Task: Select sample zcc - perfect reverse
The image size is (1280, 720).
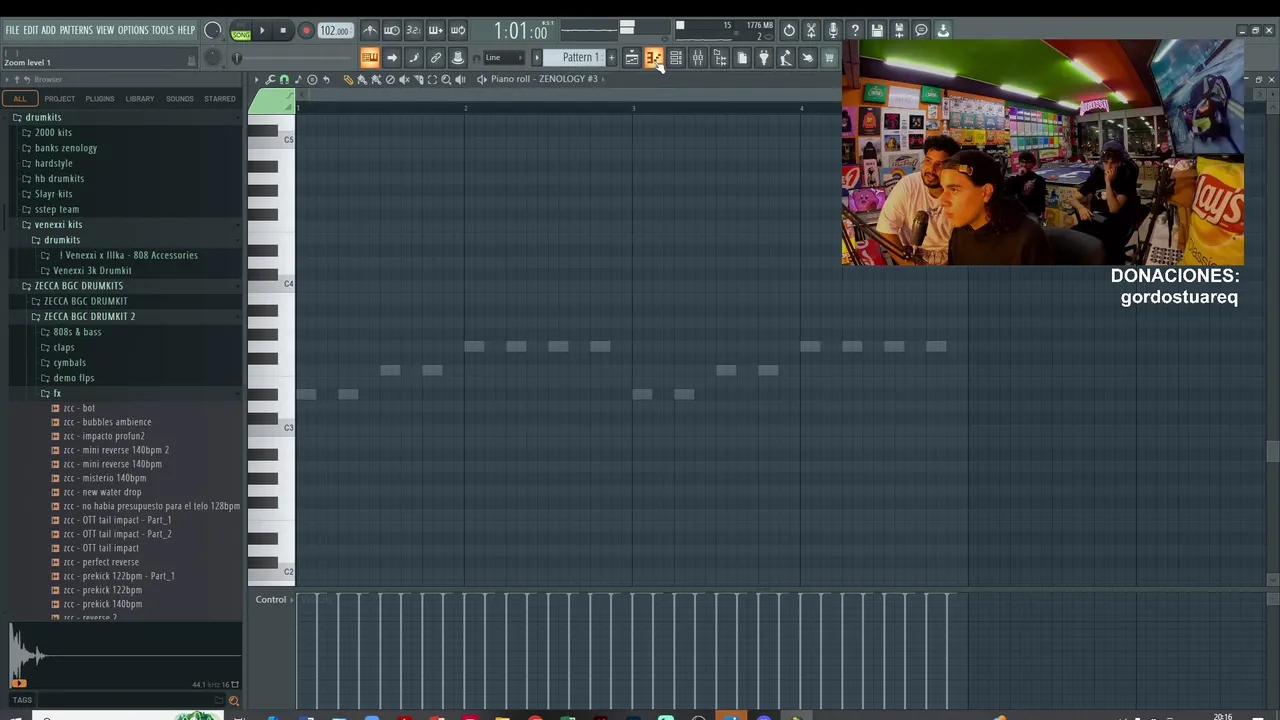Action: [x=101, y=562]
